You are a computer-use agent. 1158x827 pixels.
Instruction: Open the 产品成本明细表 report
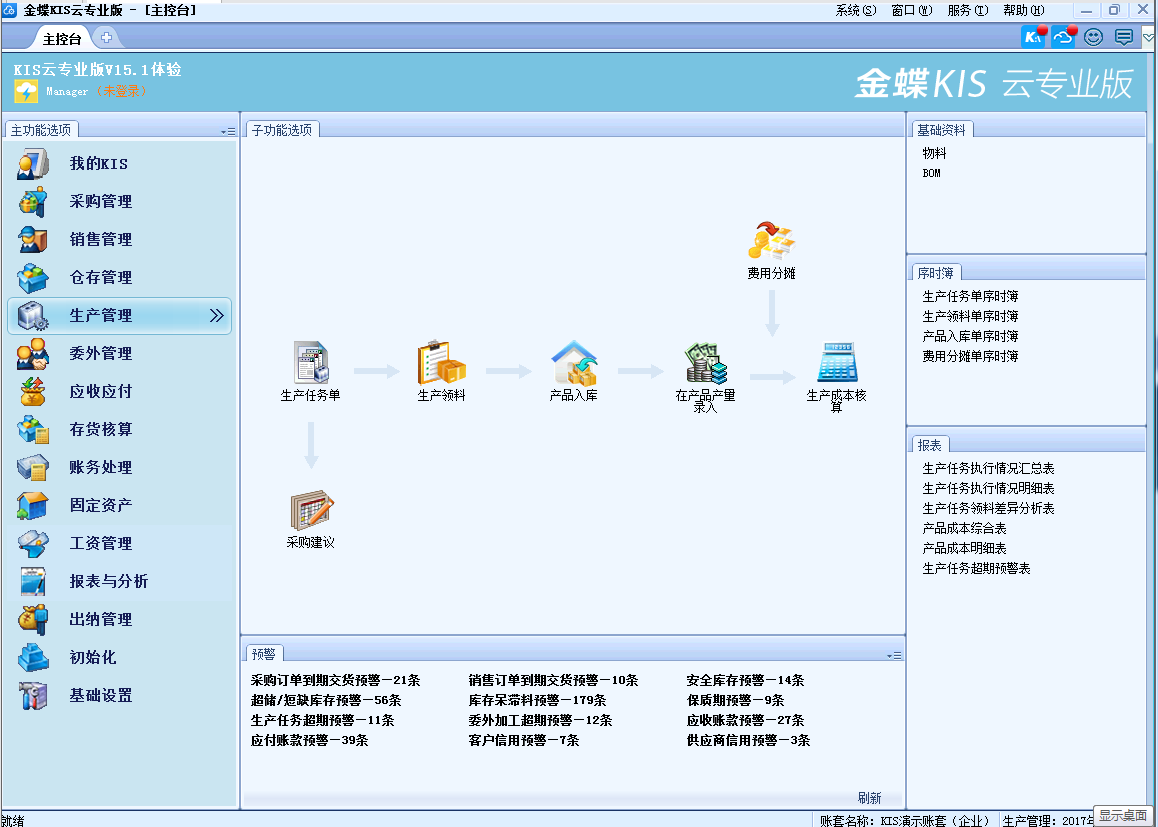click(x=965, y=548)
